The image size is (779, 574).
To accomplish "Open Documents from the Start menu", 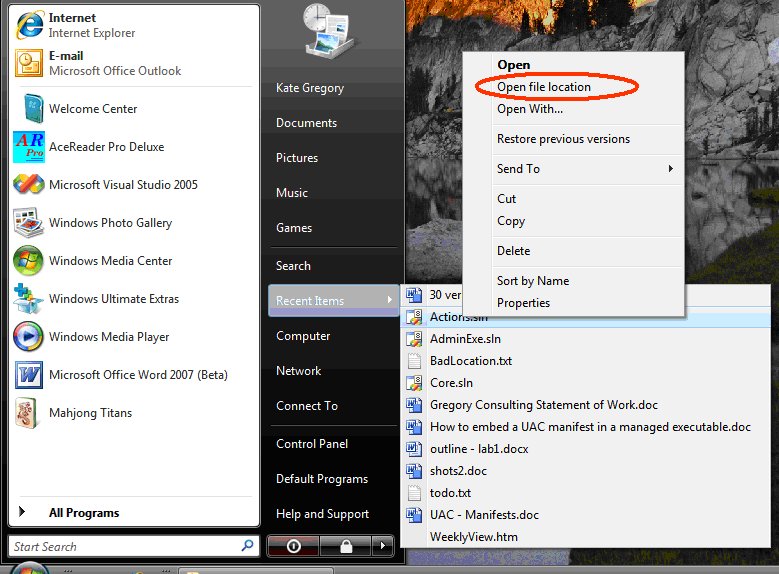I will [306, 123].
